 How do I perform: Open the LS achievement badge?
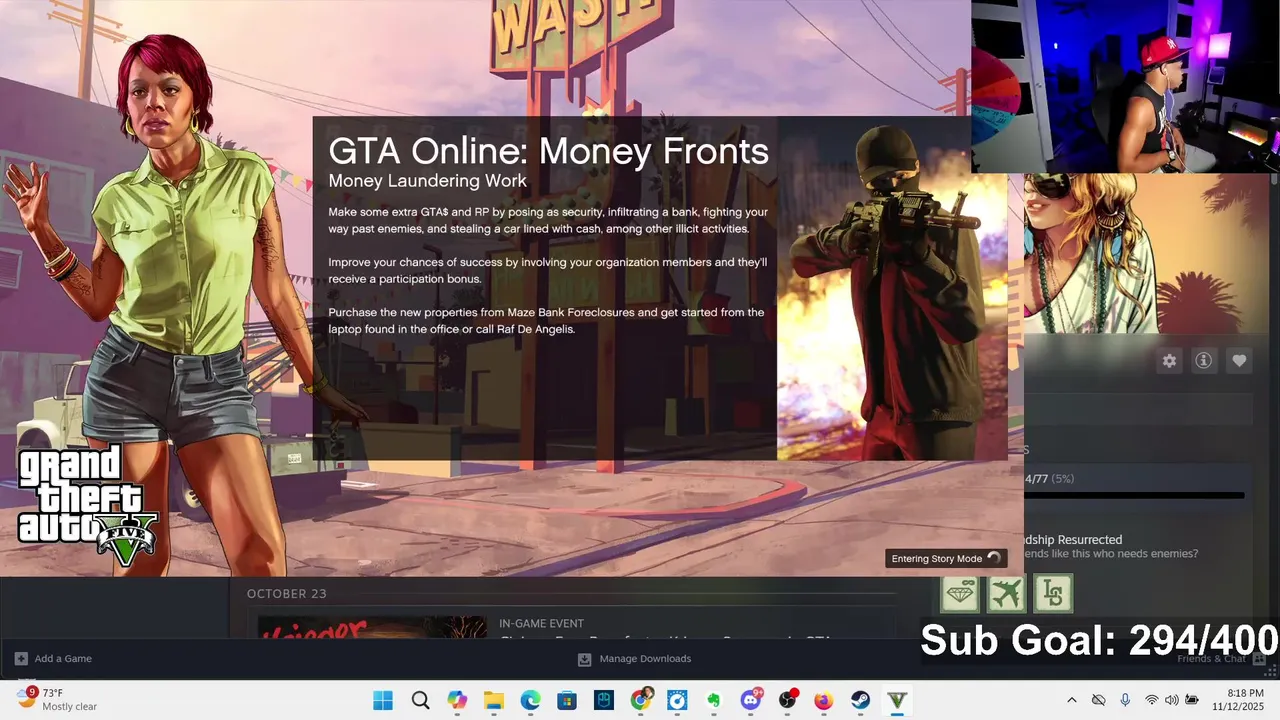(x=1053, y=593)
